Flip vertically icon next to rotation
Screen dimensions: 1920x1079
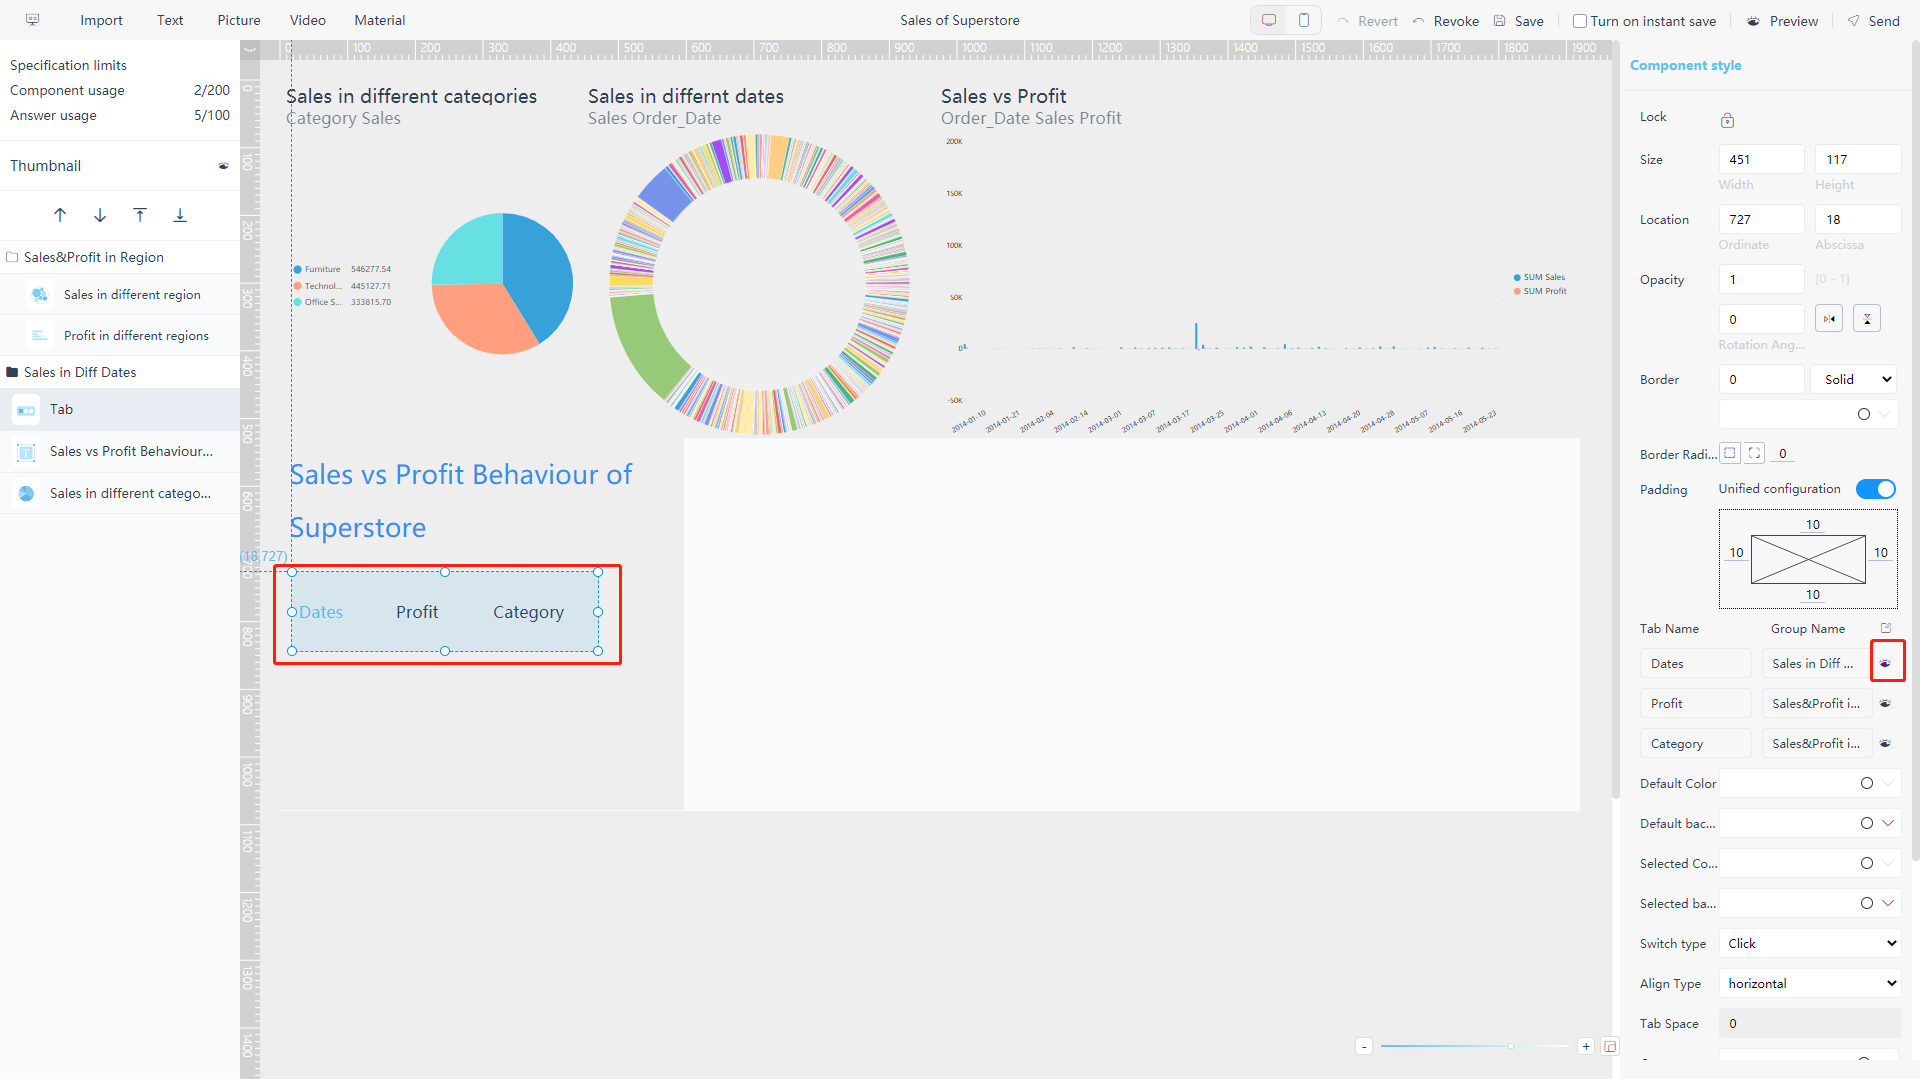[1867, 319]
